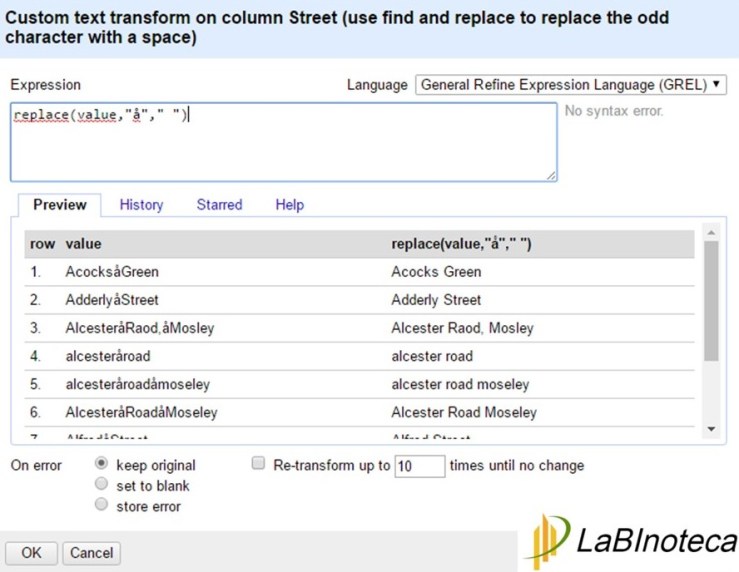Click the preview scrollbar down arrow
The height and width of the screenshot is (572, 739).
(711, 428)
